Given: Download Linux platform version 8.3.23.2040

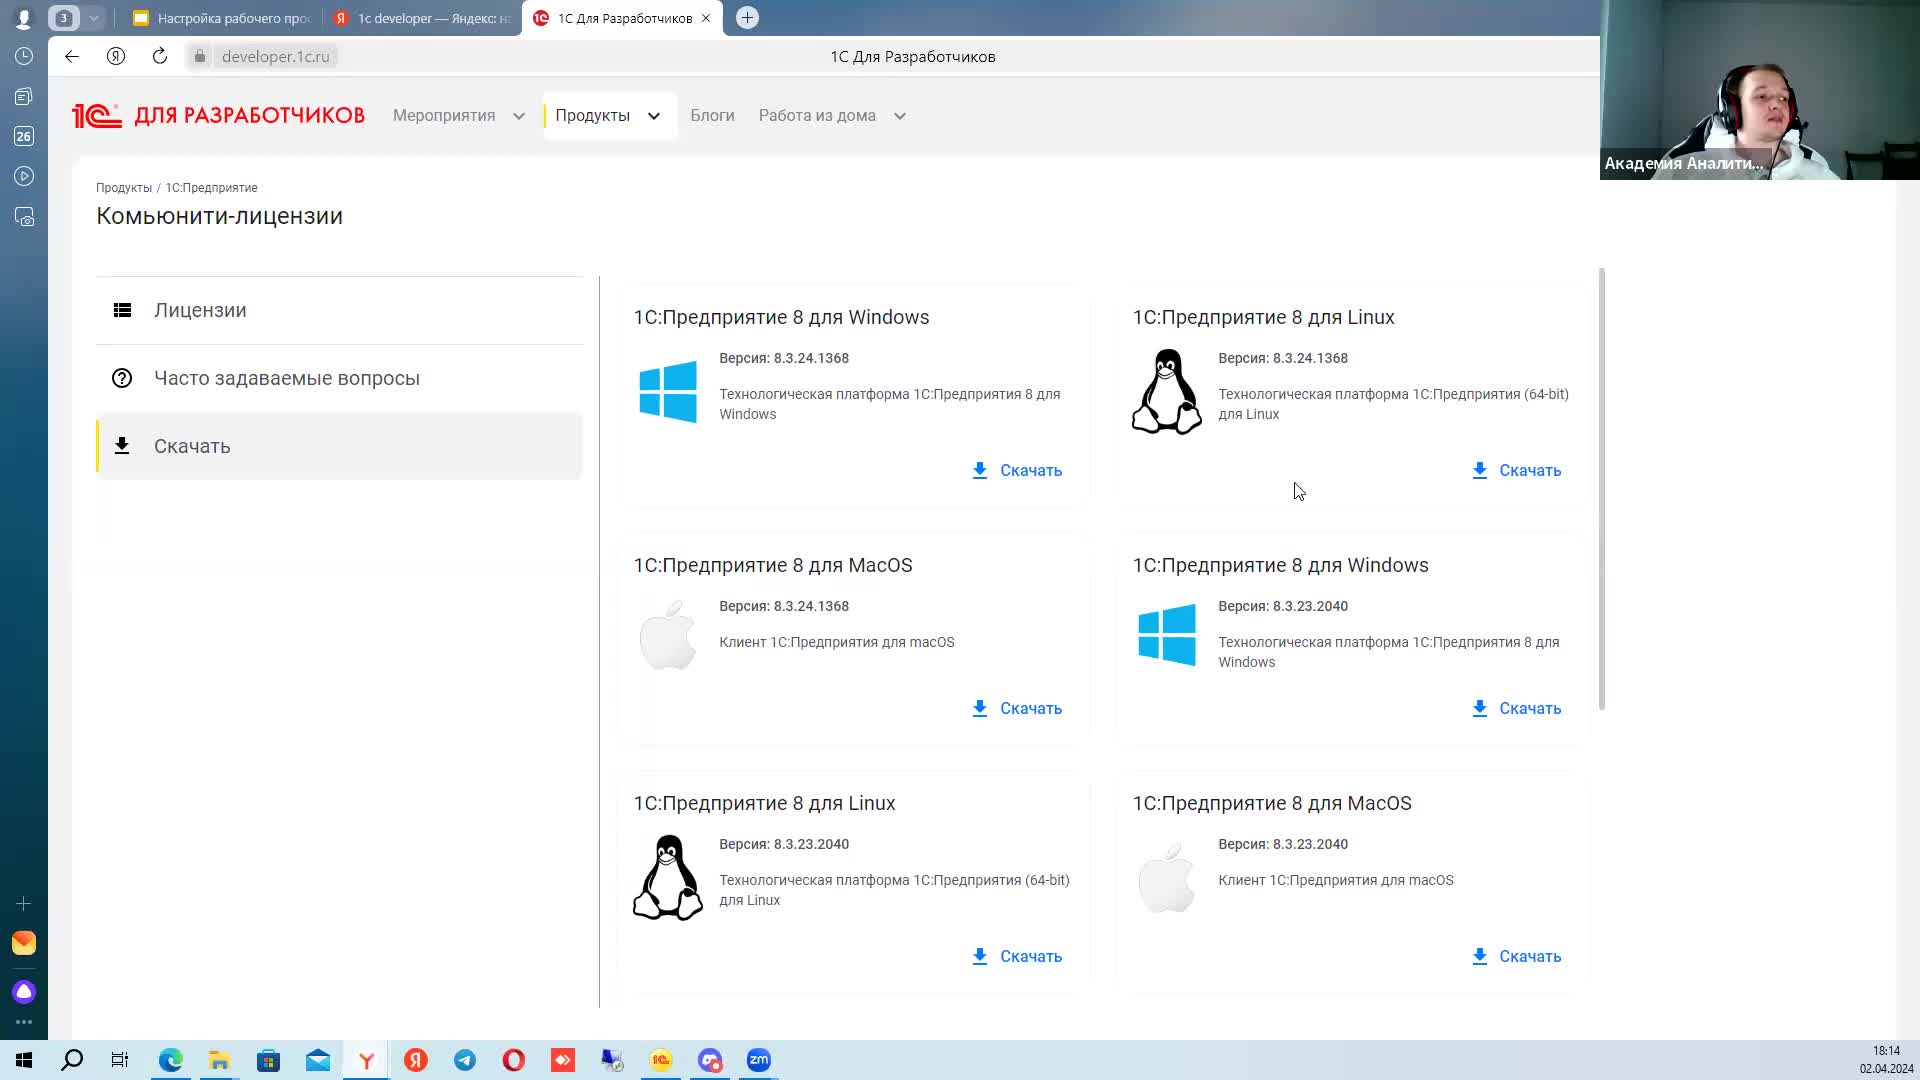Looking at the screenshot, I should (x=1017, y=956).
